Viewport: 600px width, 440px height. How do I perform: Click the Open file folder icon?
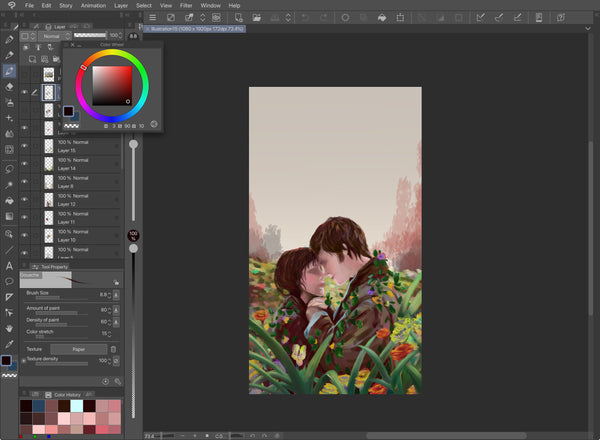pos(256,18)
